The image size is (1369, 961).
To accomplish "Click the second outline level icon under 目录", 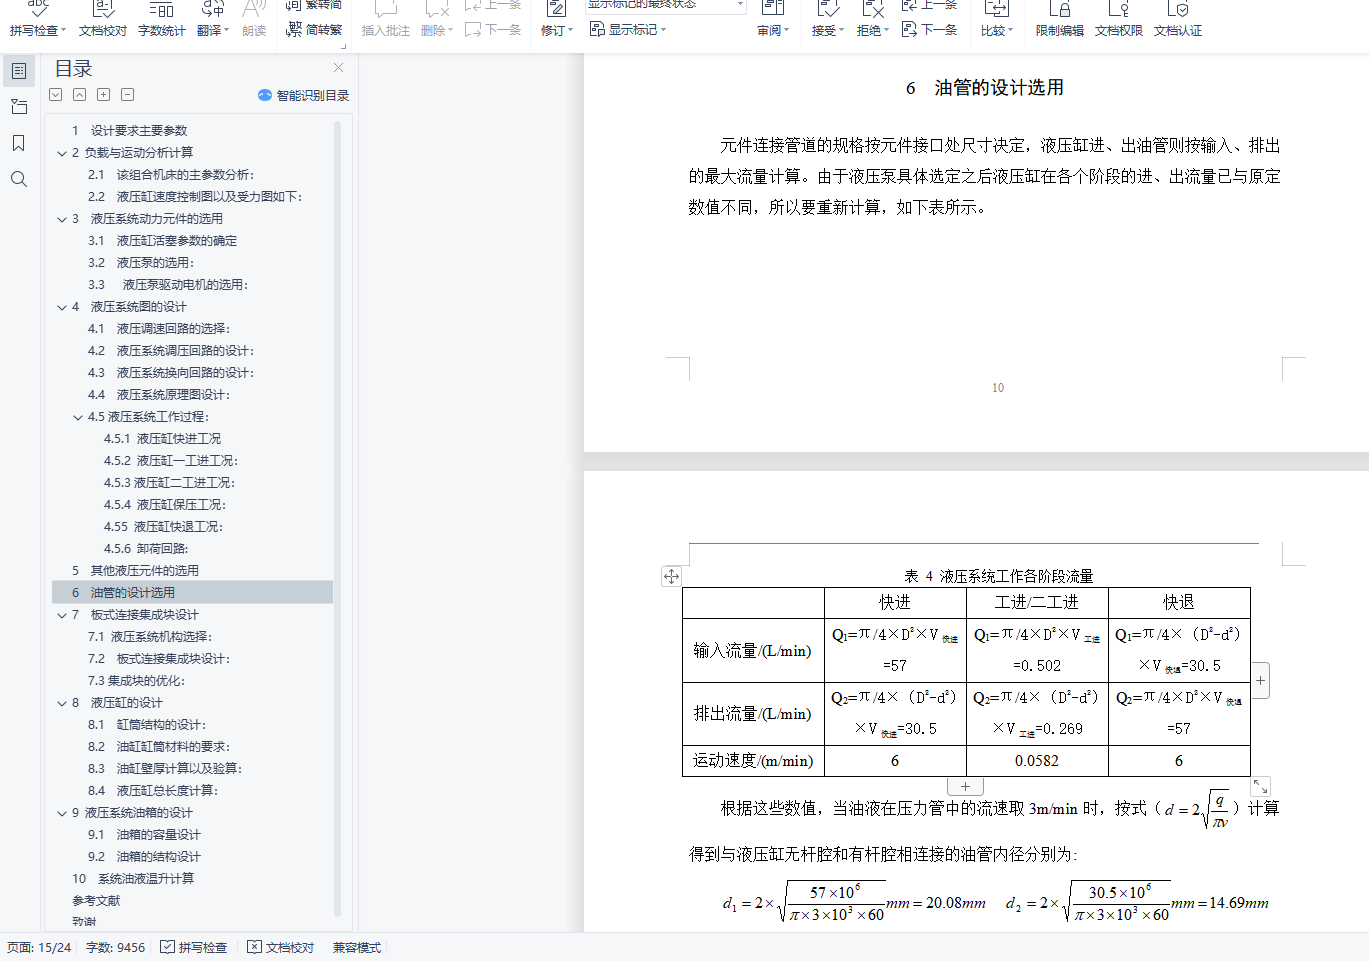I will pos(80,95).
